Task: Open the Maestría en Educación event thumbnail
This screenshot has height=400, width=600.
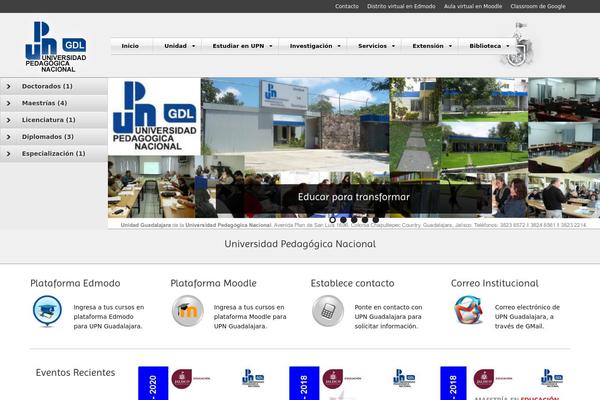Action: pos(505,383)
